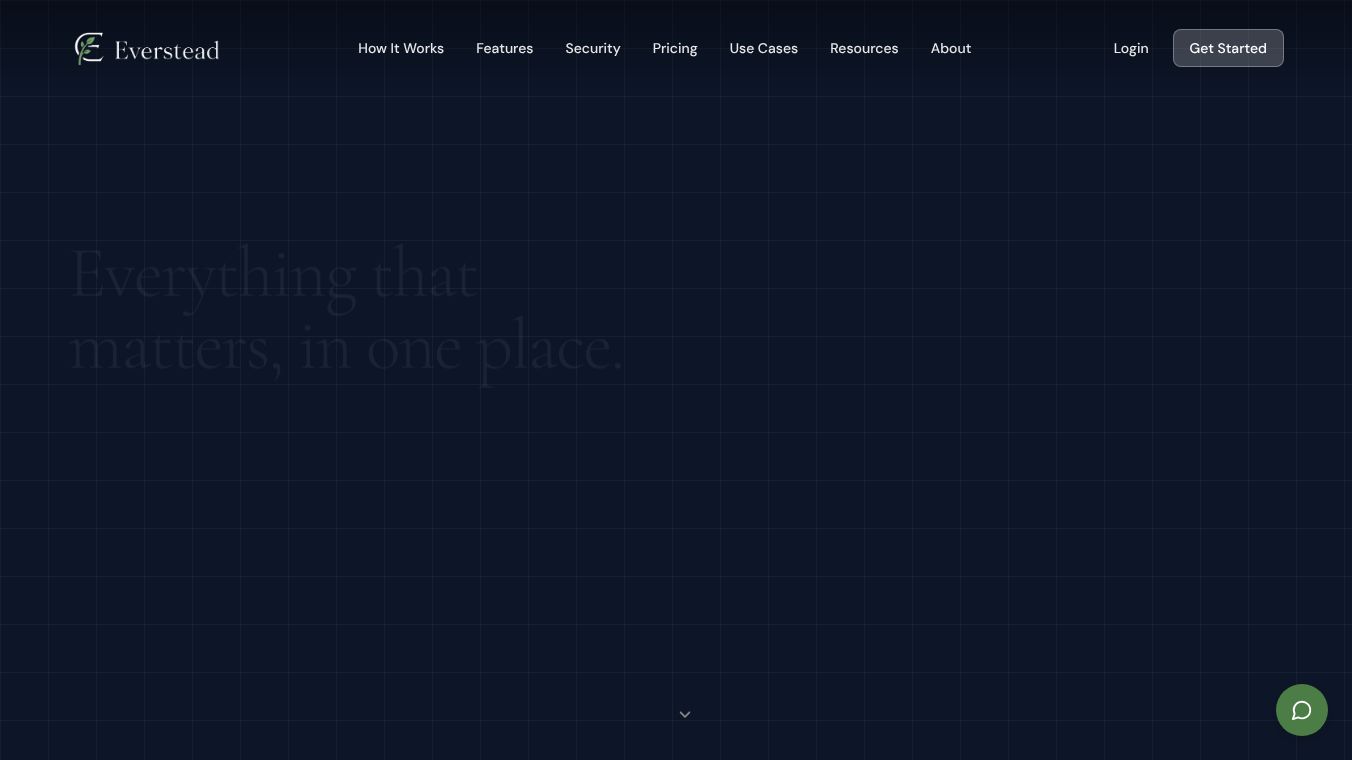The width and height of the screenshot is (1352, 760).
Task: Navigate to Use Cases
Action: (764, 48)
